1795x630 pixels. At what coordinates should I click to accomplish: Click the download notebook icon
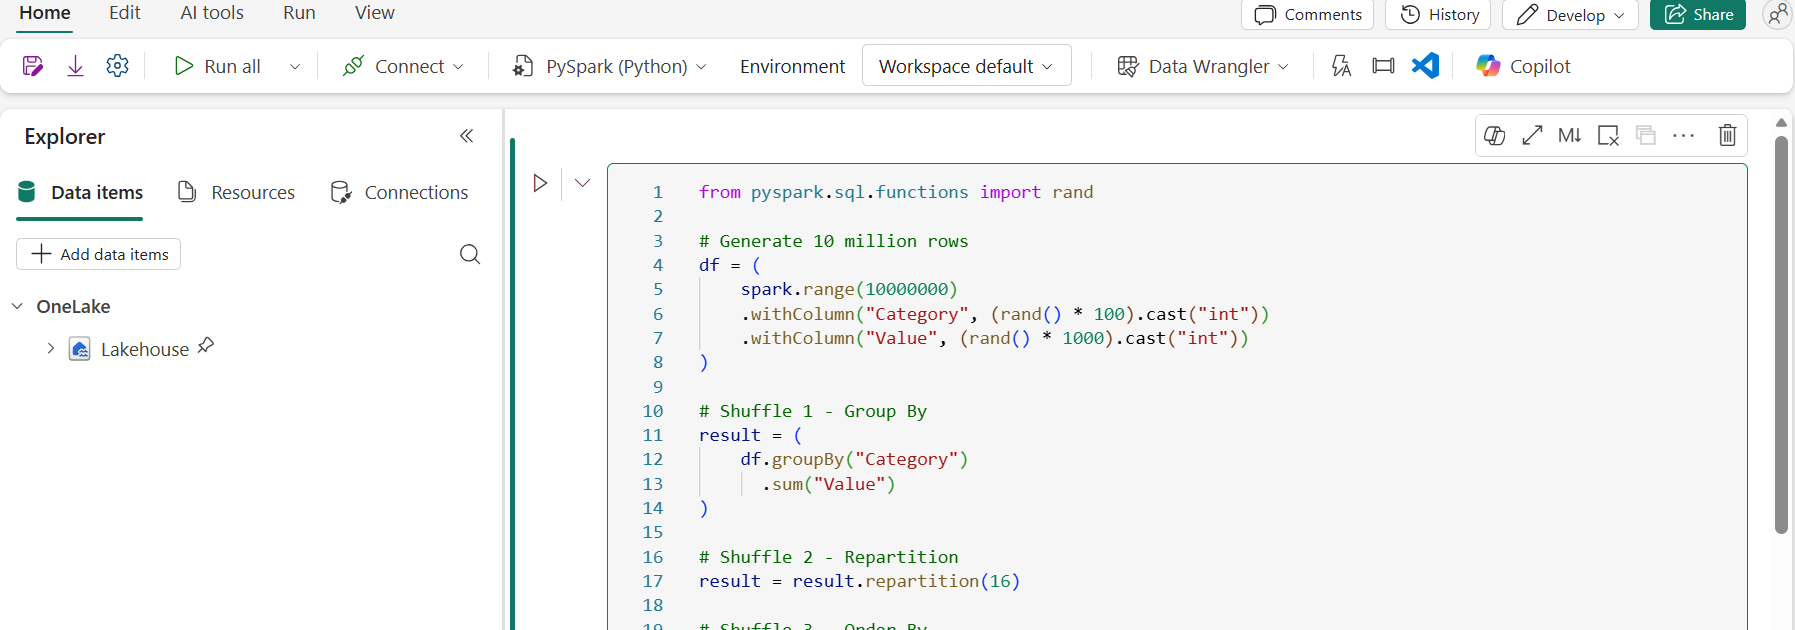click(75, 66)
